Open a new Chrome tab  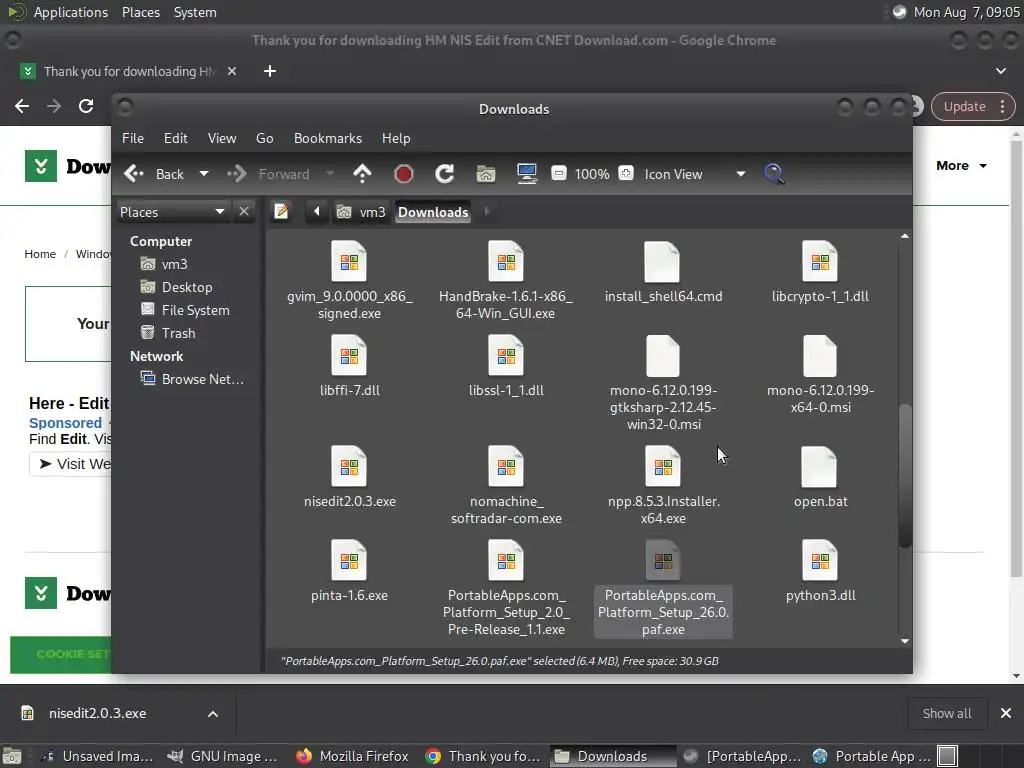coord(270,71)
